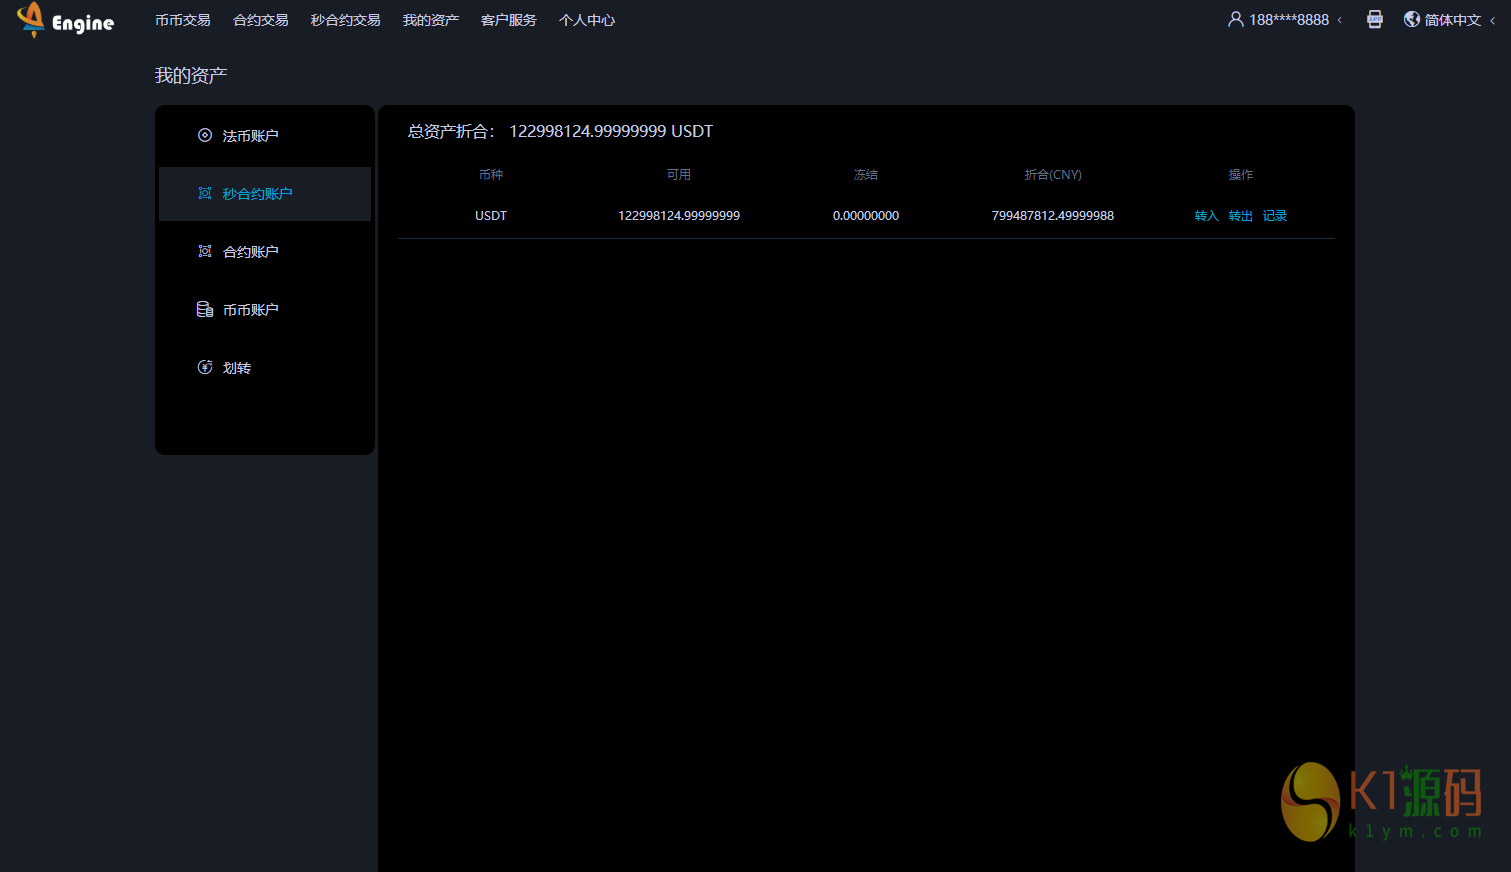This screenshot has width=1511, height=872.
Task: Click the Engine rocket logo
Action: pyautogui.click(x=32, y=19)
